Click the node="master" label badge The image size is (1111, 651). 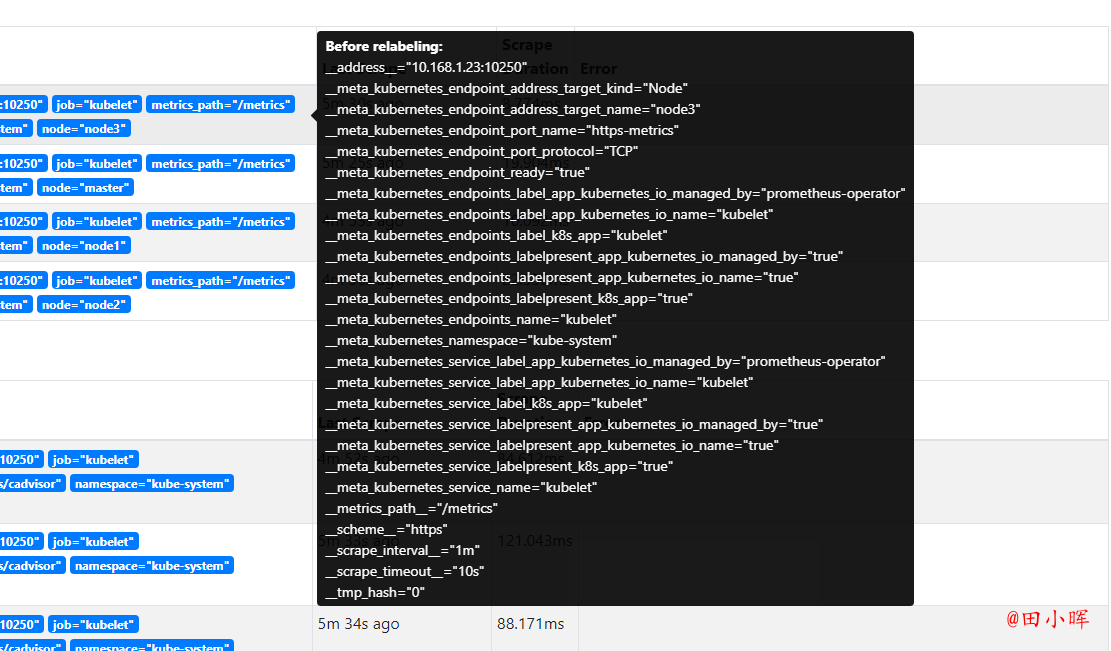85,188
